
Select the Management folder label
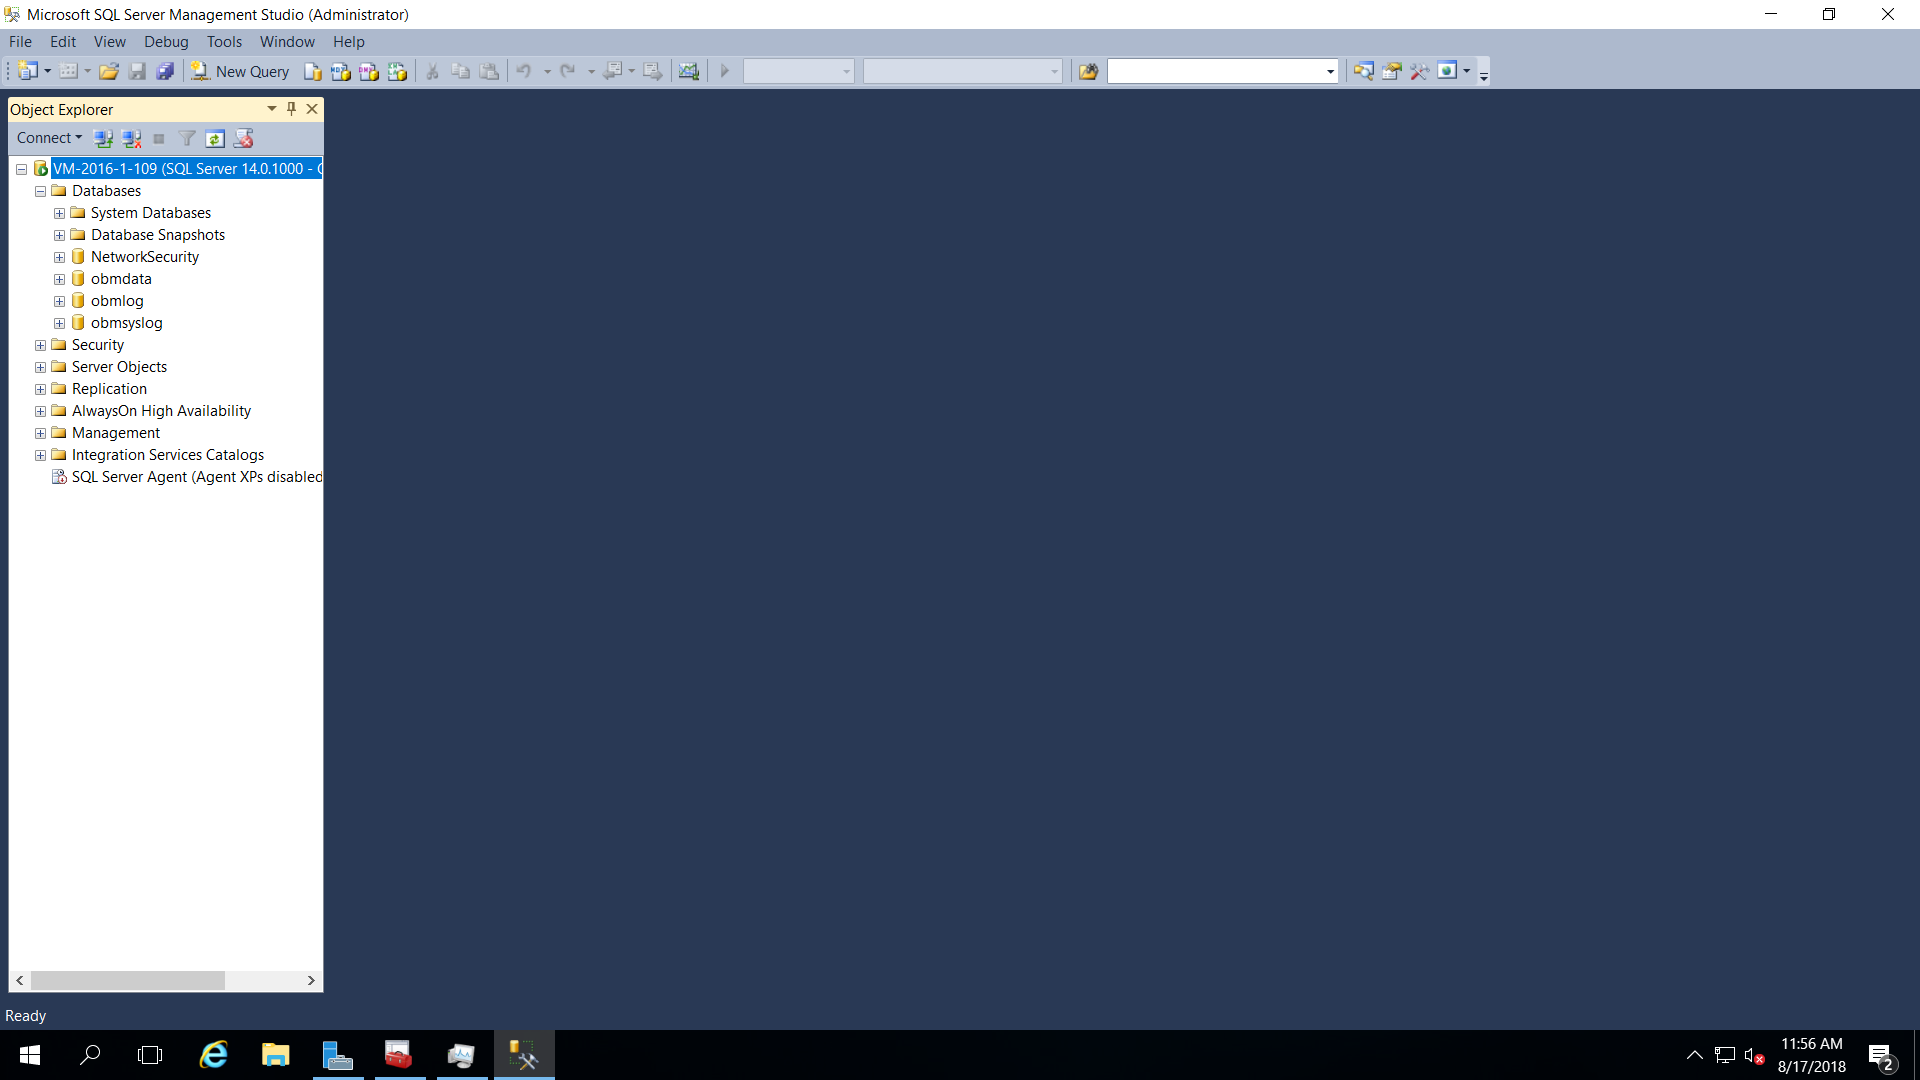(116, 433)
